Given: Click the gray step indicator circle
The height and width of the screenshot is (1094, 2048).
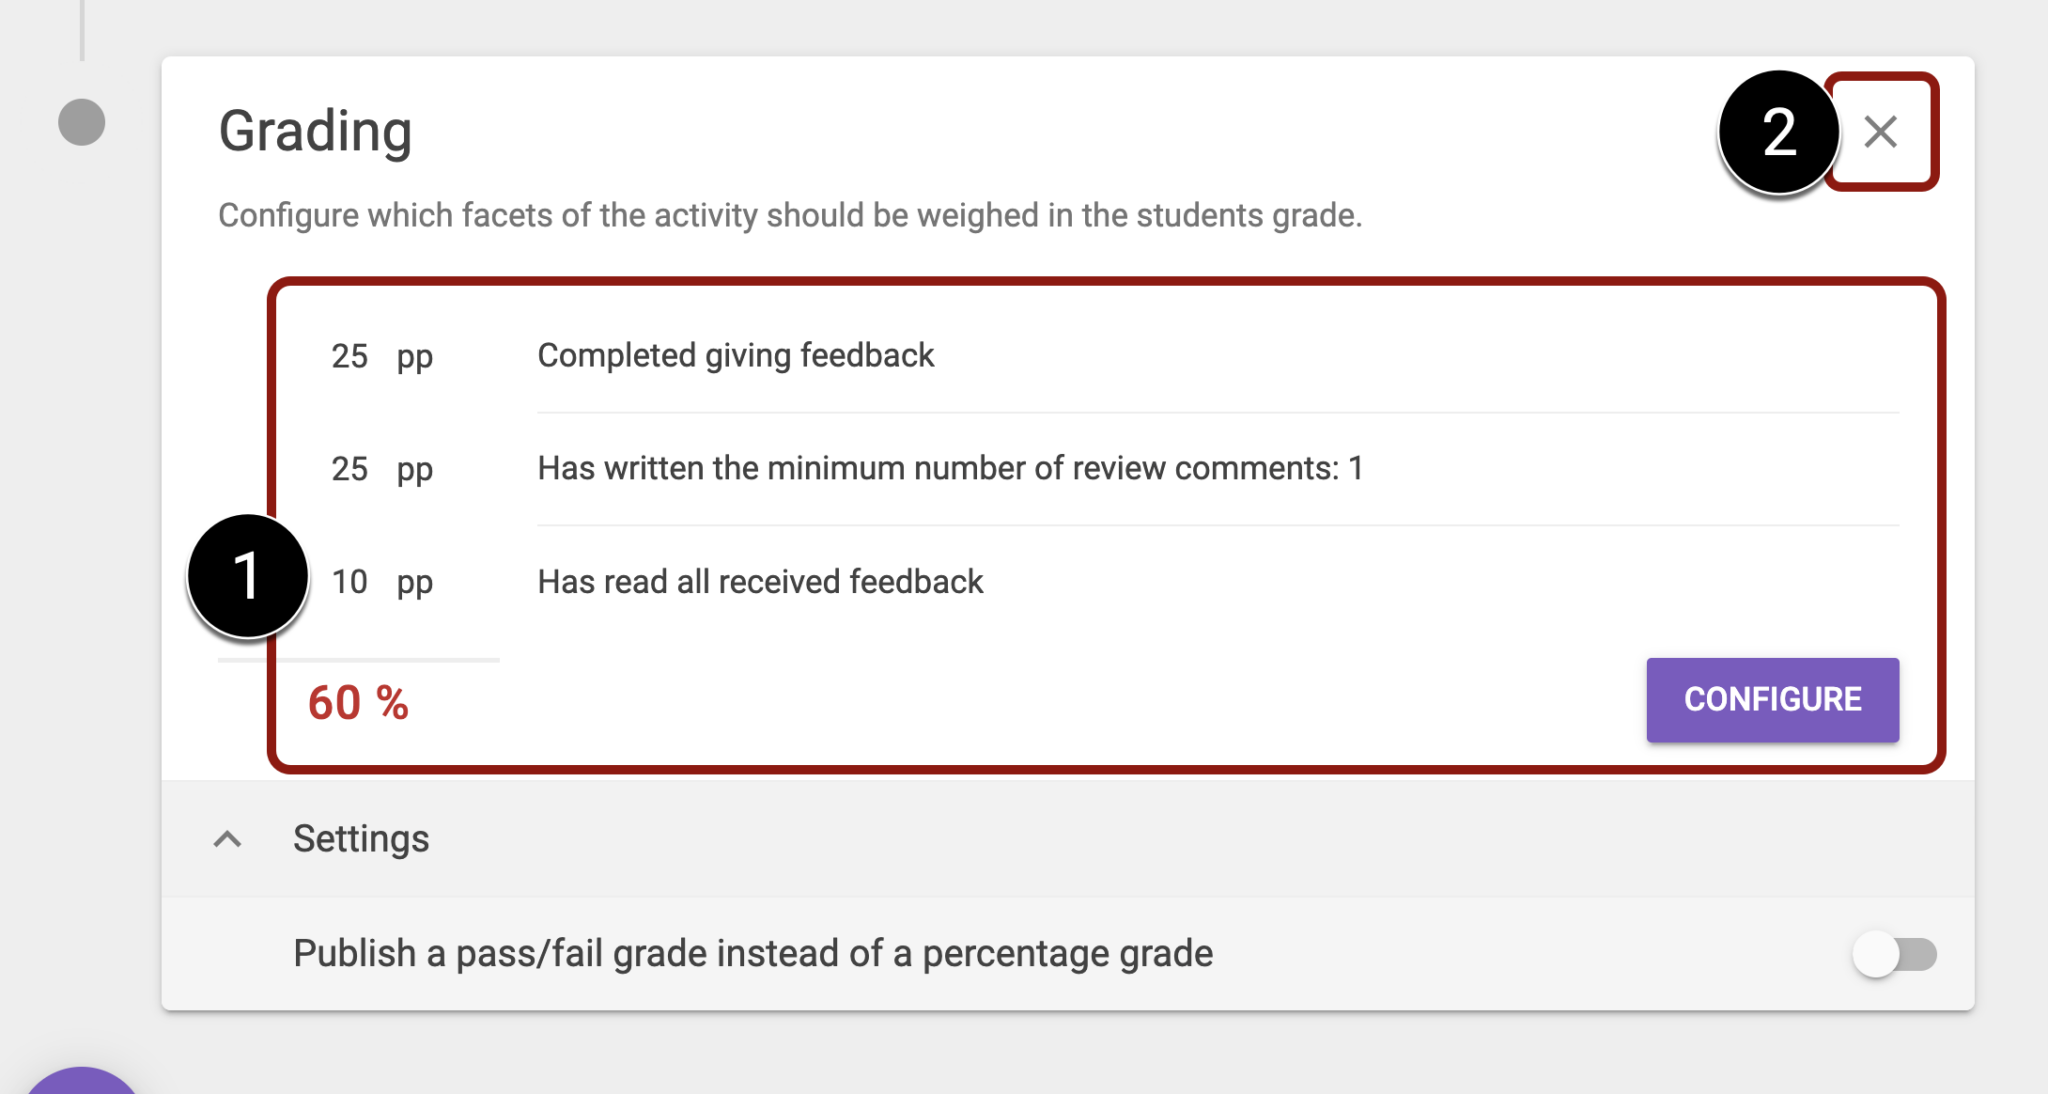Looking at the screenshot, I should [80, 120].
